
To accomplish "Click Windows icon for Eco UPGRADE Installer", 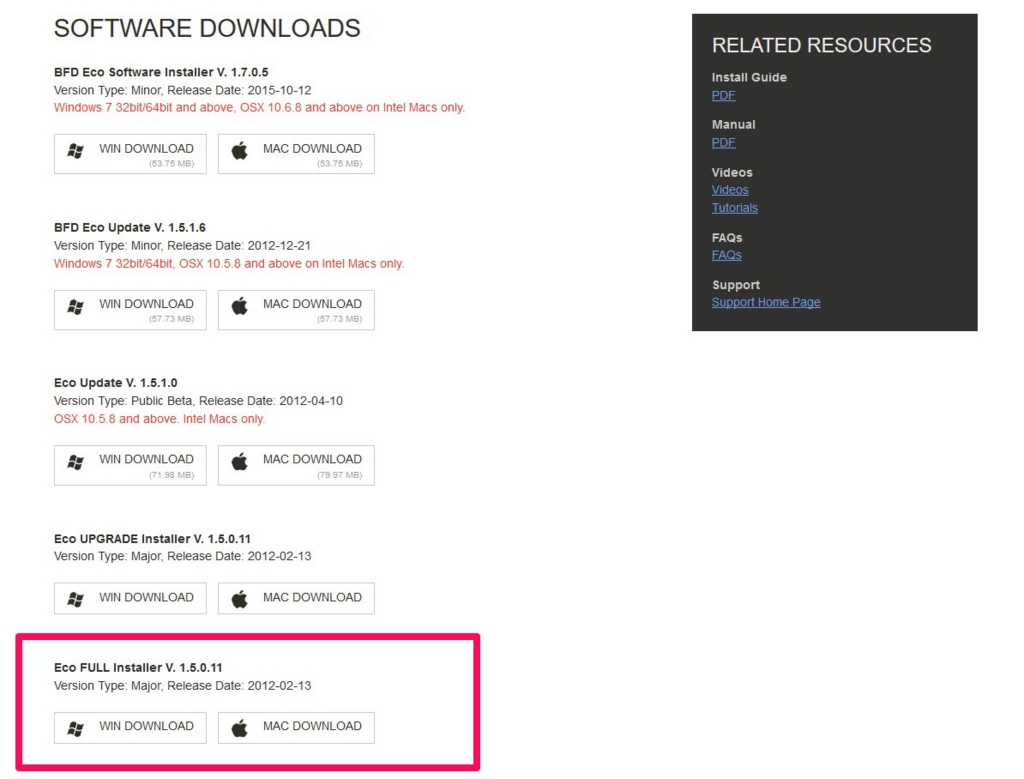I will point(76,598).
